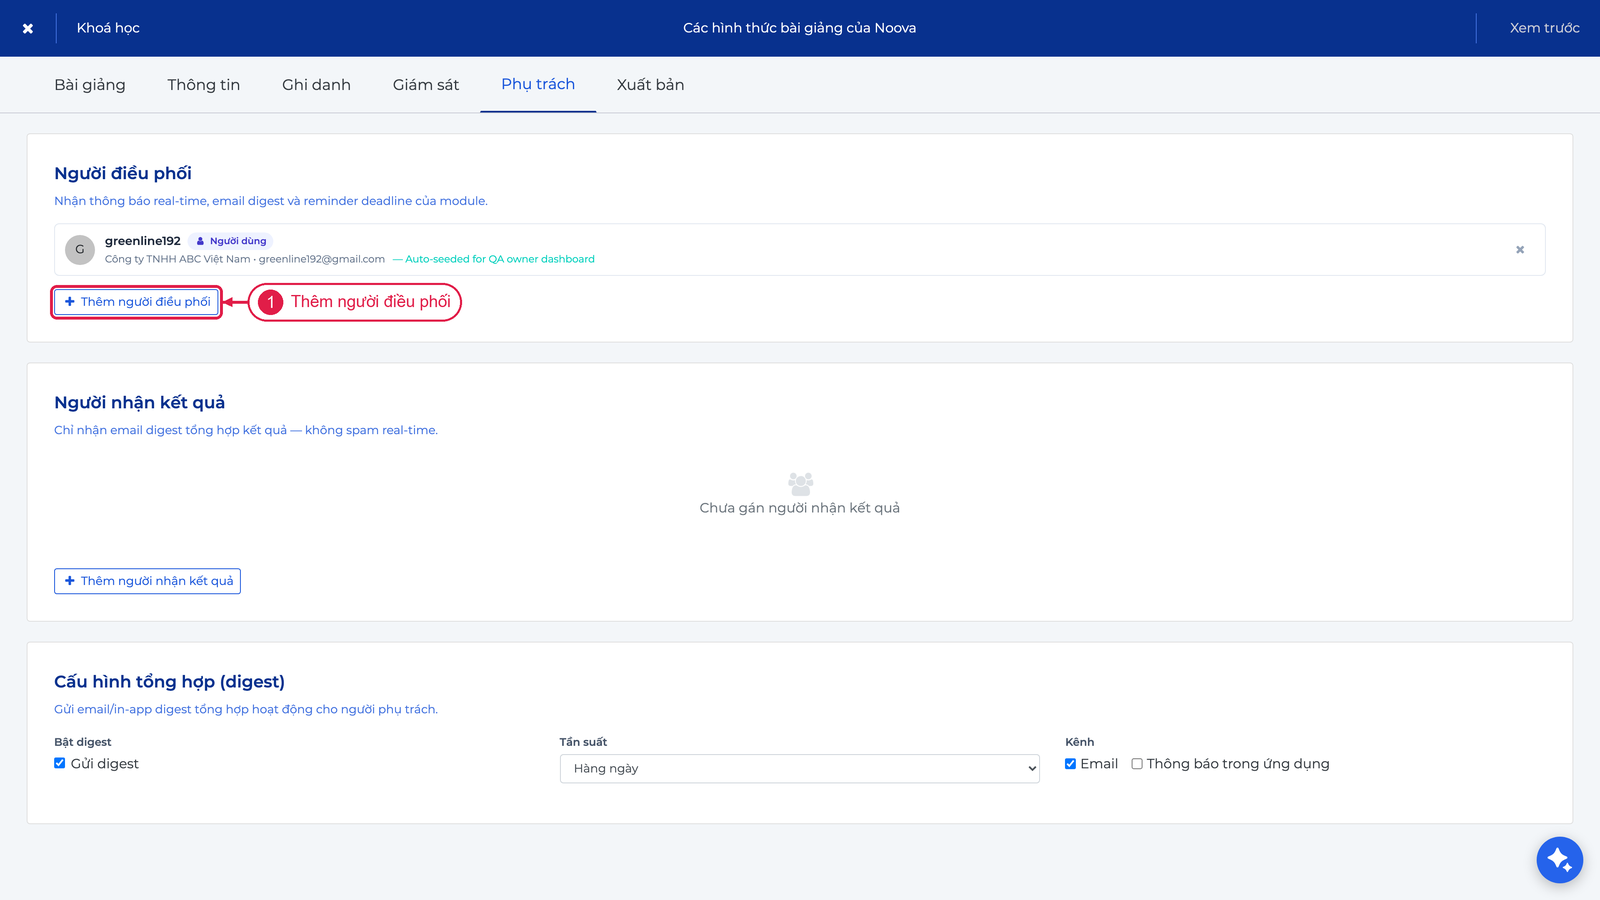
Task: Click the Người dùng role badge
Action: (231, 241)
